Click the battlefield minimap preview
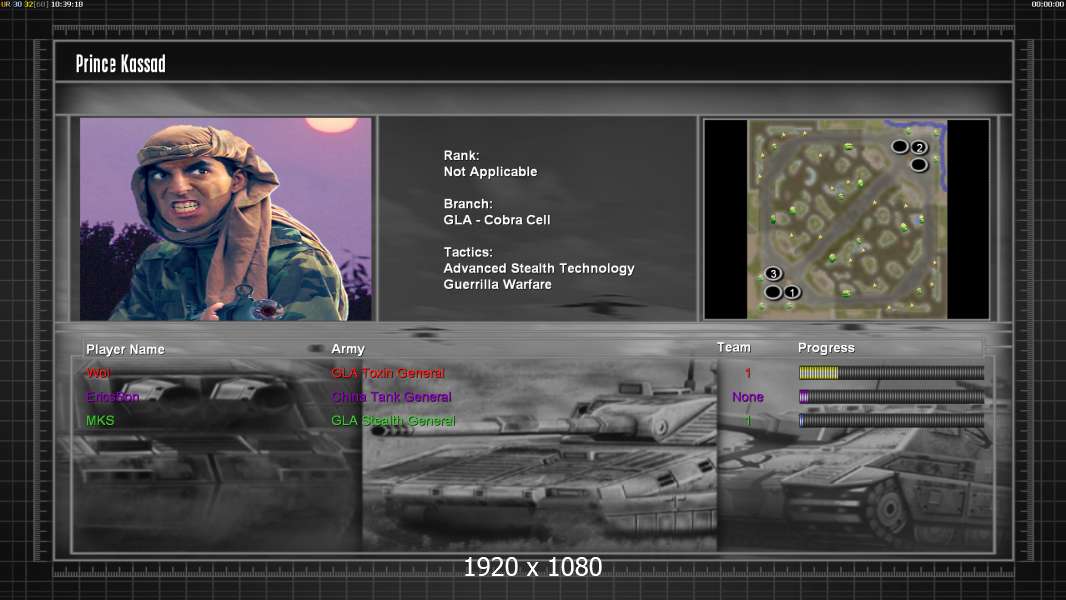Image resolution: width=1066 pixels, height=600 pixels. 846,219
